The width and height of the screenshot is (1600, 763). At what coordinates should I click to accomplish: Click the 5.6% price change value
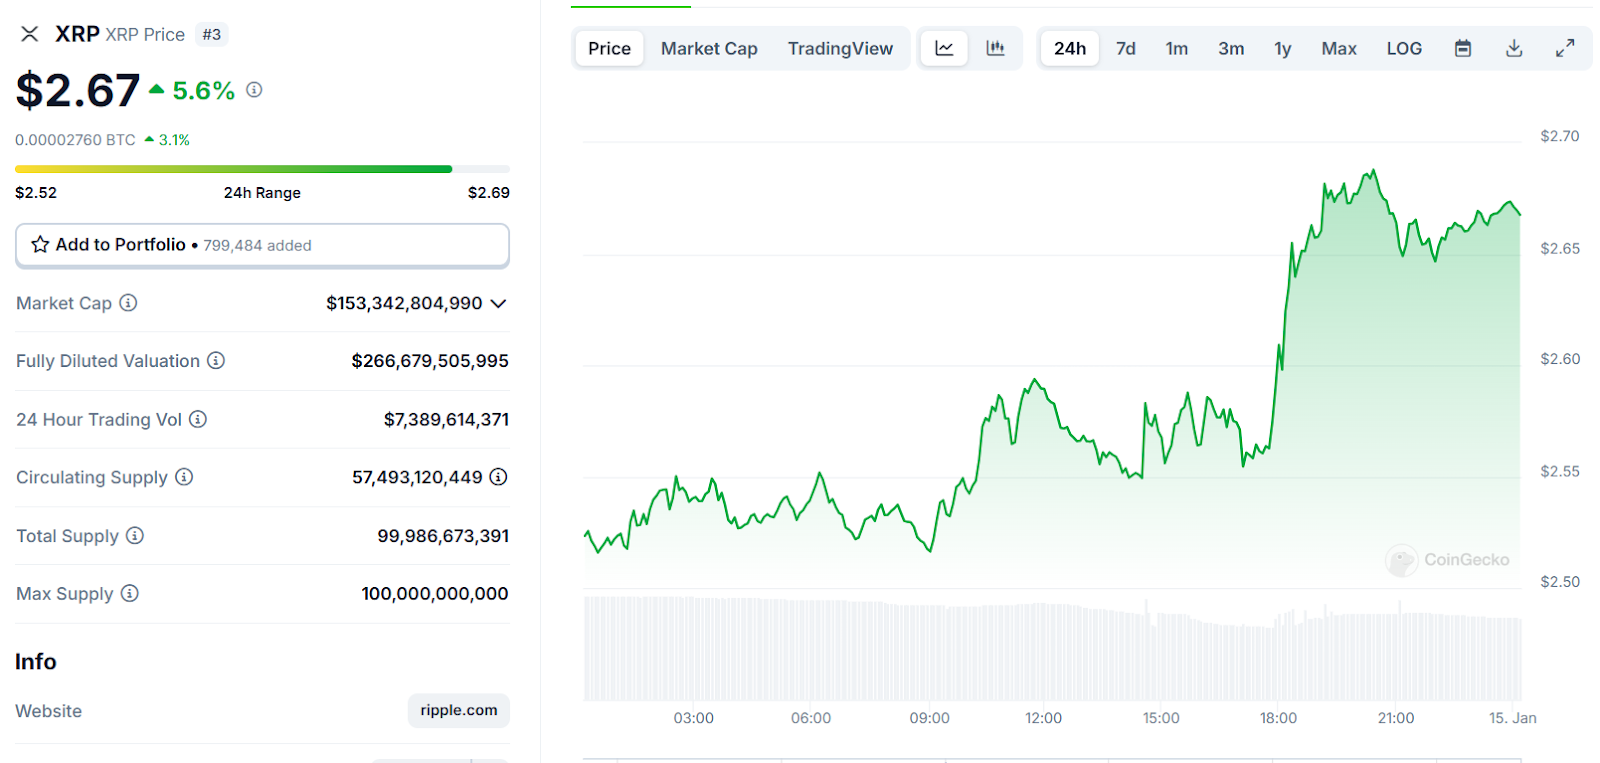pyautogui.click(x=203, y=90)
